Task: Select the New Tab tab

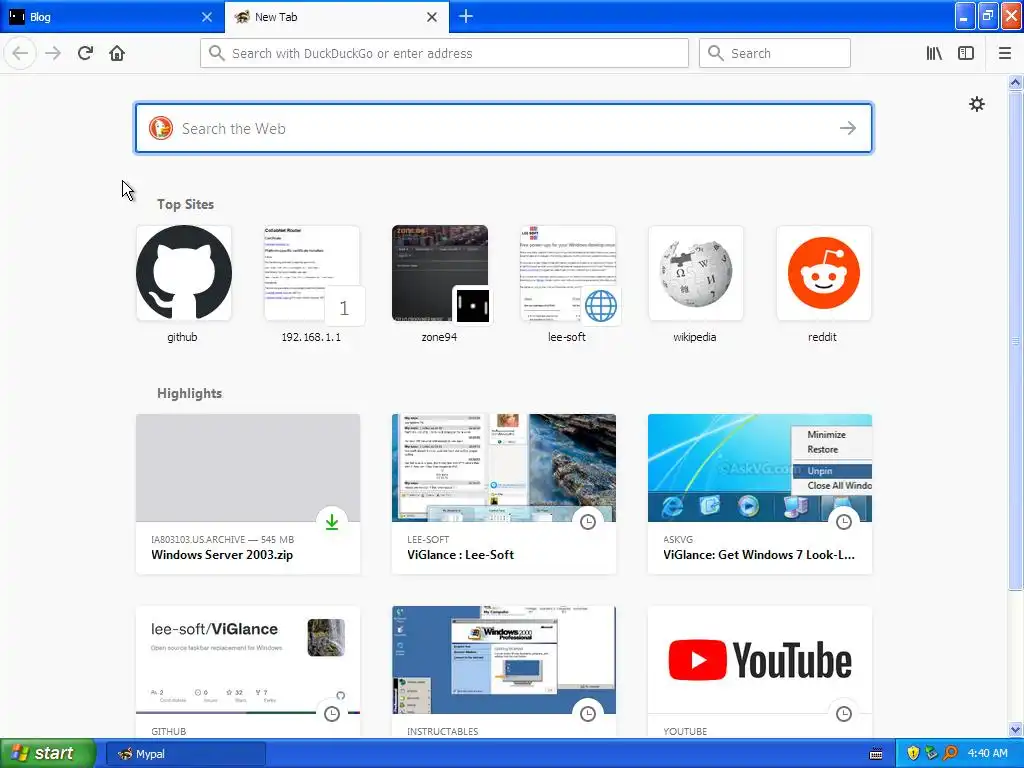Action: (x=337, y=16)
